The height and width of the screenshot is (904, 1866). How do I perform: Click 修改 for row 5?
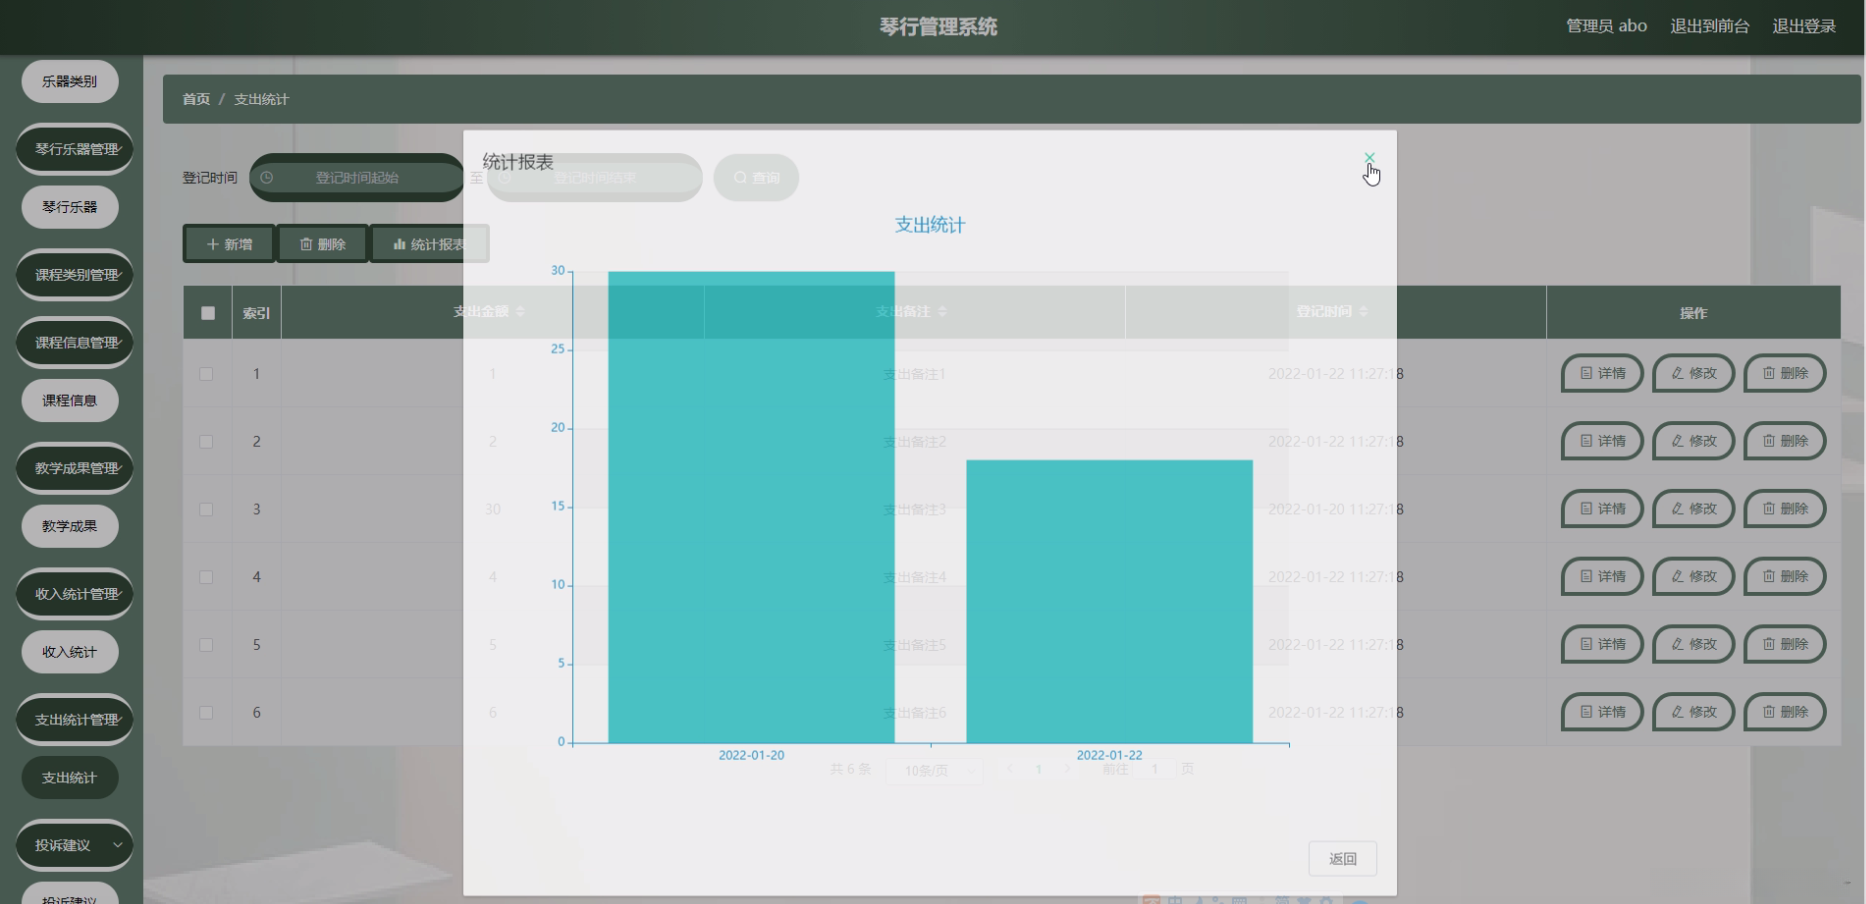pyautogui.click(x=1694, y=645)
